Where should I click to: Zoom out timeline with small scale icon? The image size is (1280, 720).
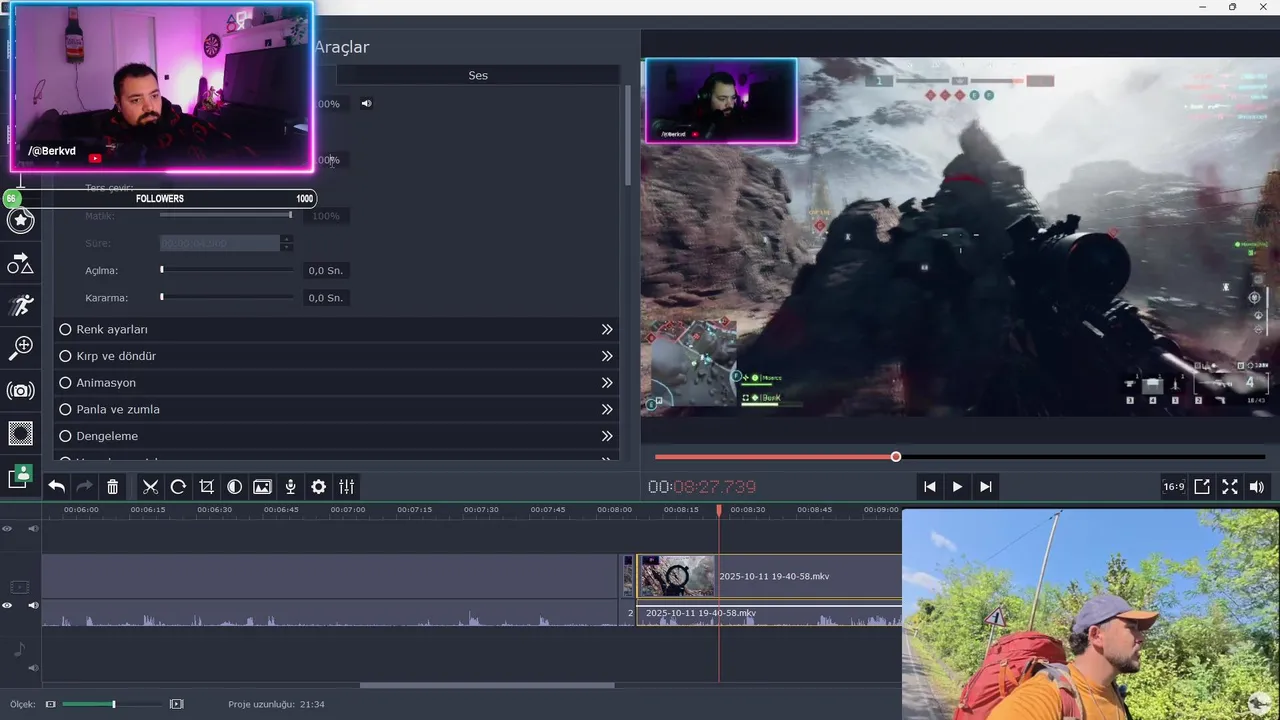pos(51,704)
